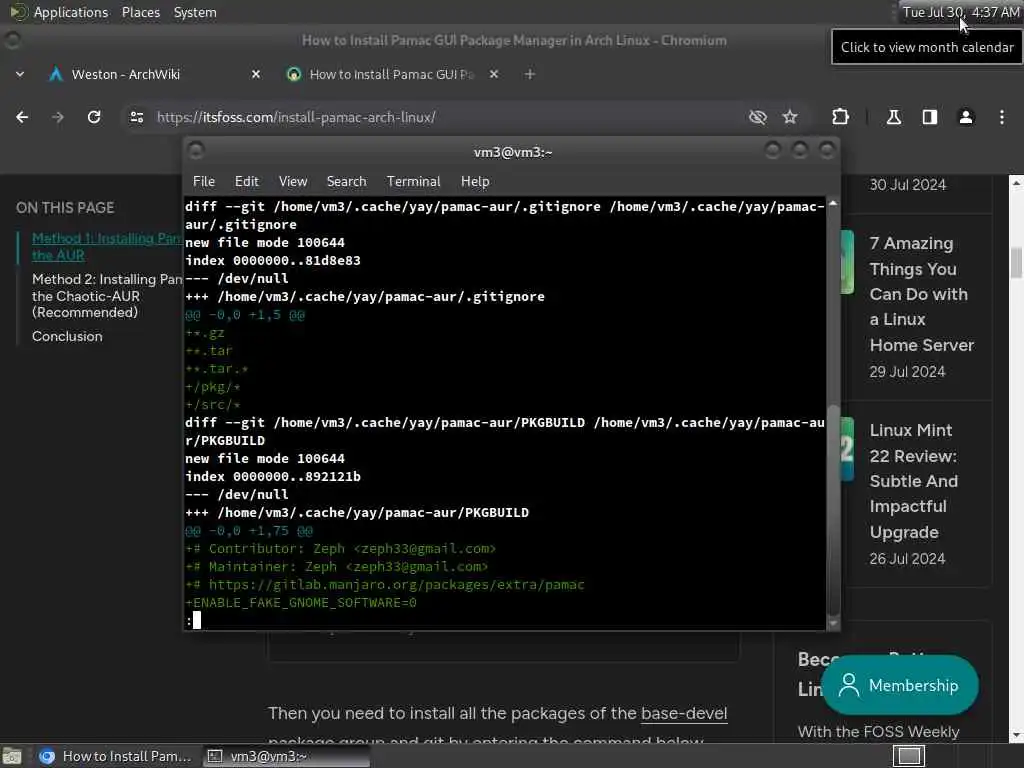Jump to Method 2 Chaotic-AUR section

[x=108, y=296]
